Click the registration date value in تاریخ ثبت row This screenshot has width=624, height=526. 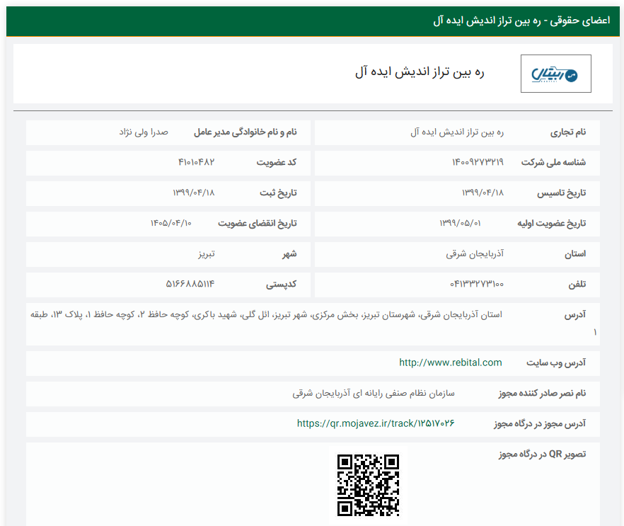[x=193, y=193]
